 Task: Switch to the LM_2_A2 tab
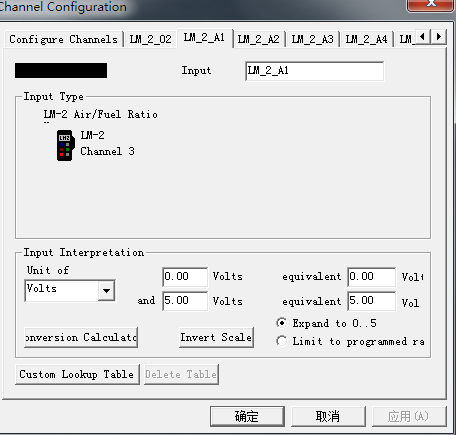(258, 39)
